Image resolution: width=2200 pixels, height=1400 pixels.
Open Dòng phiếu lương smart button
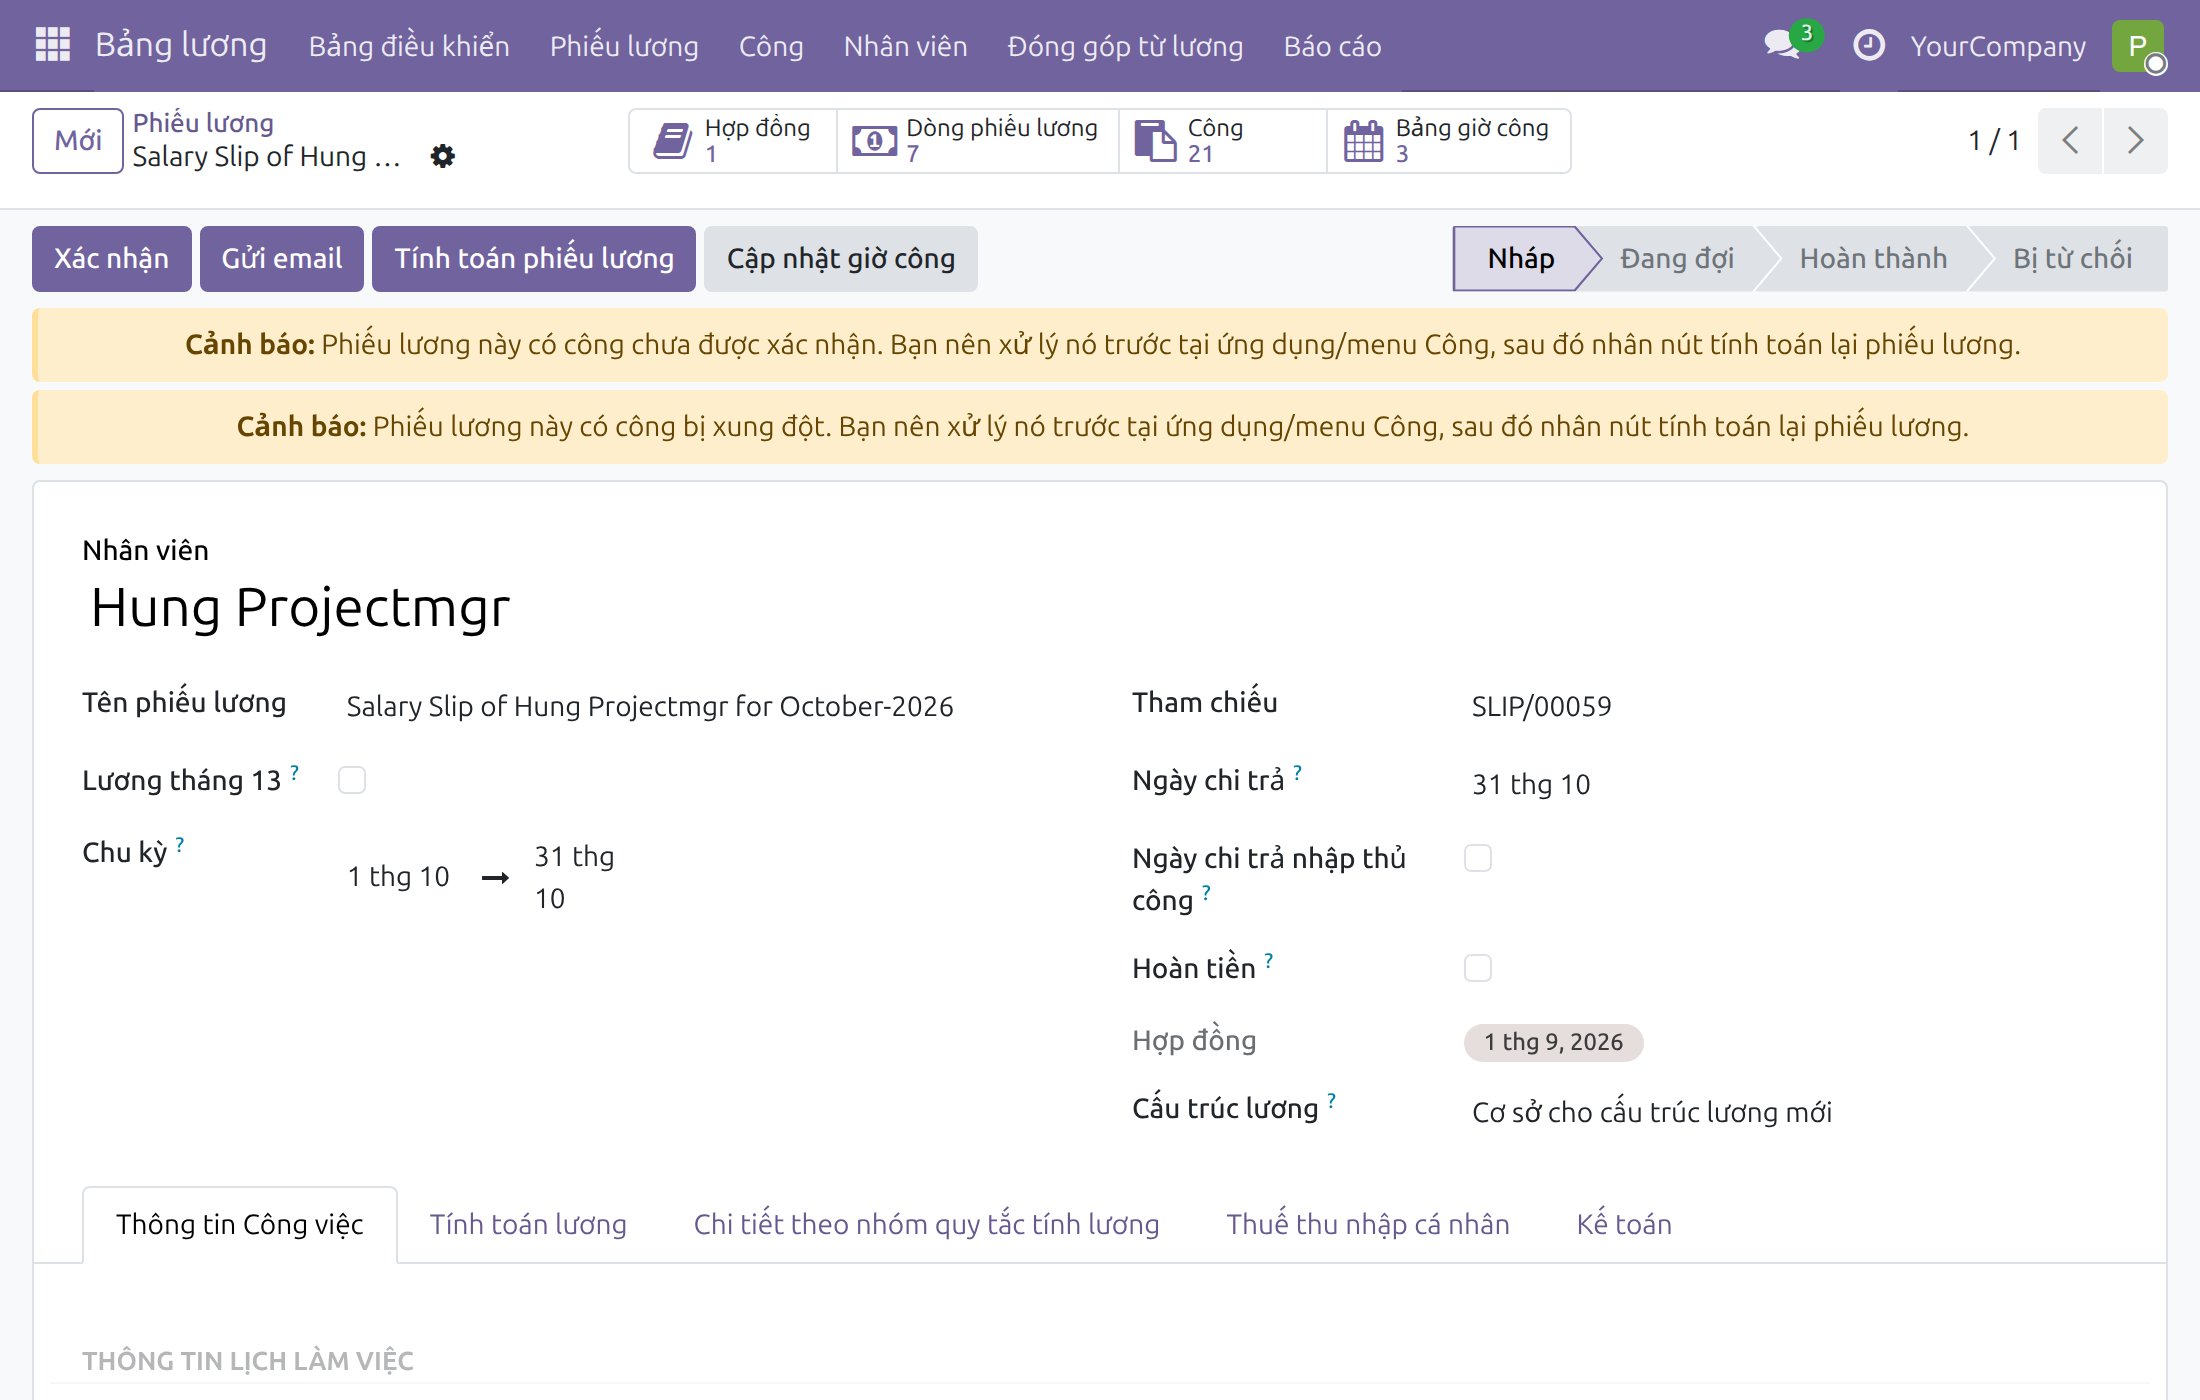977,141
